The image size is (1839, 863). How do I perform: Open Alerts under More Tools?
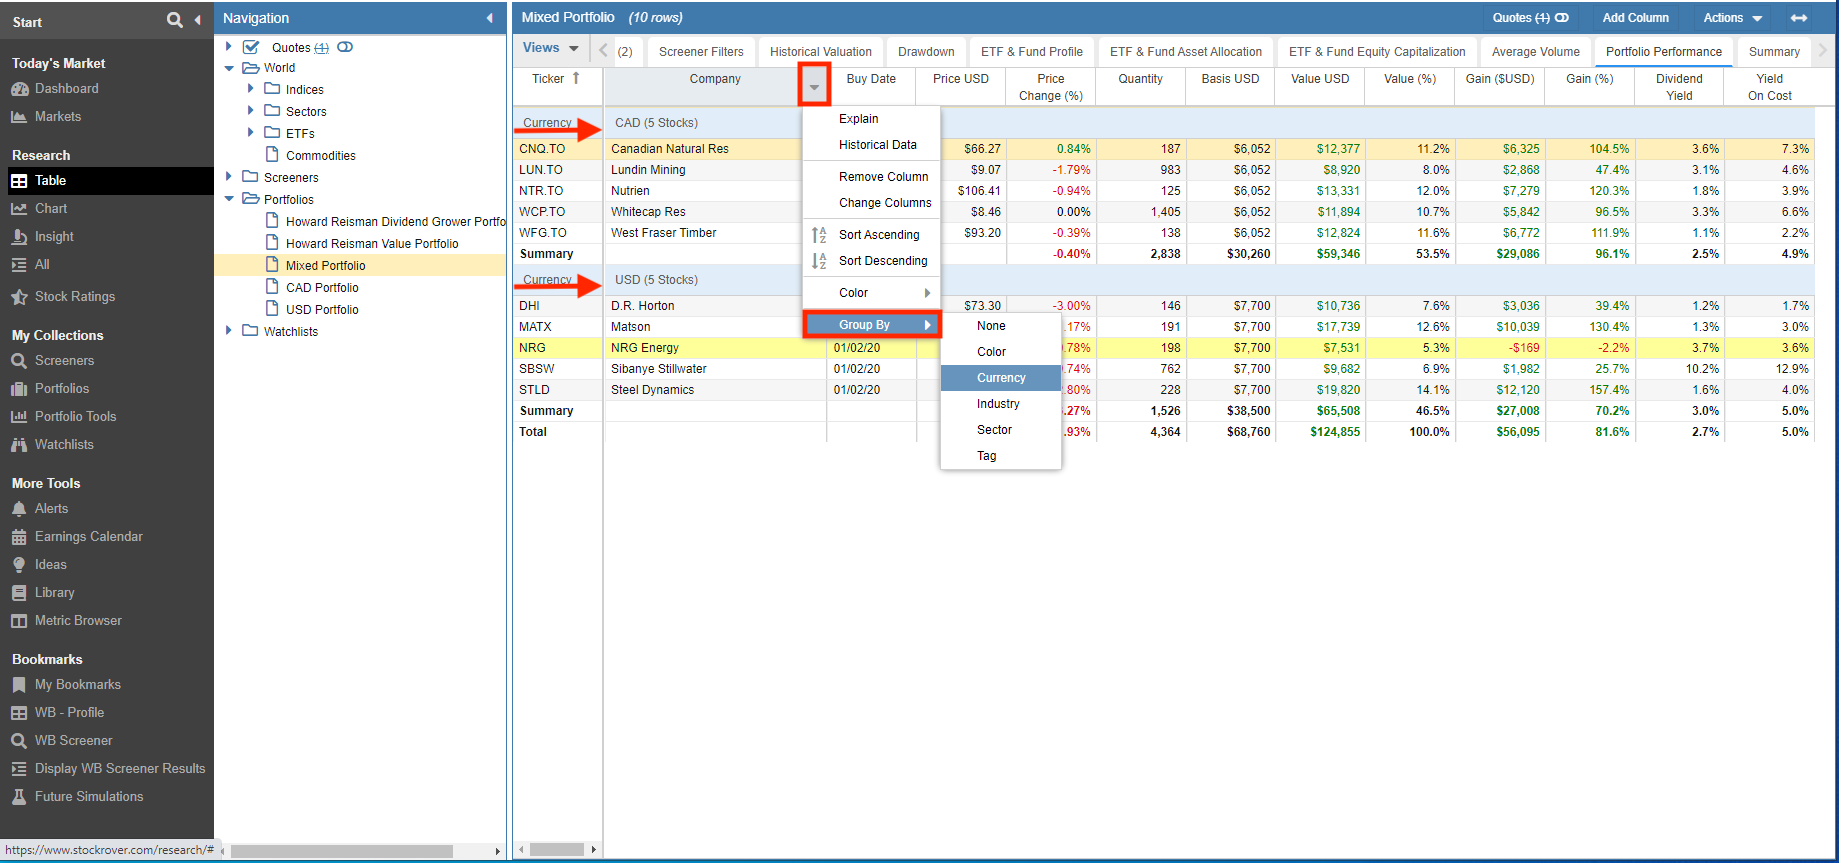[x=51, y=509]
